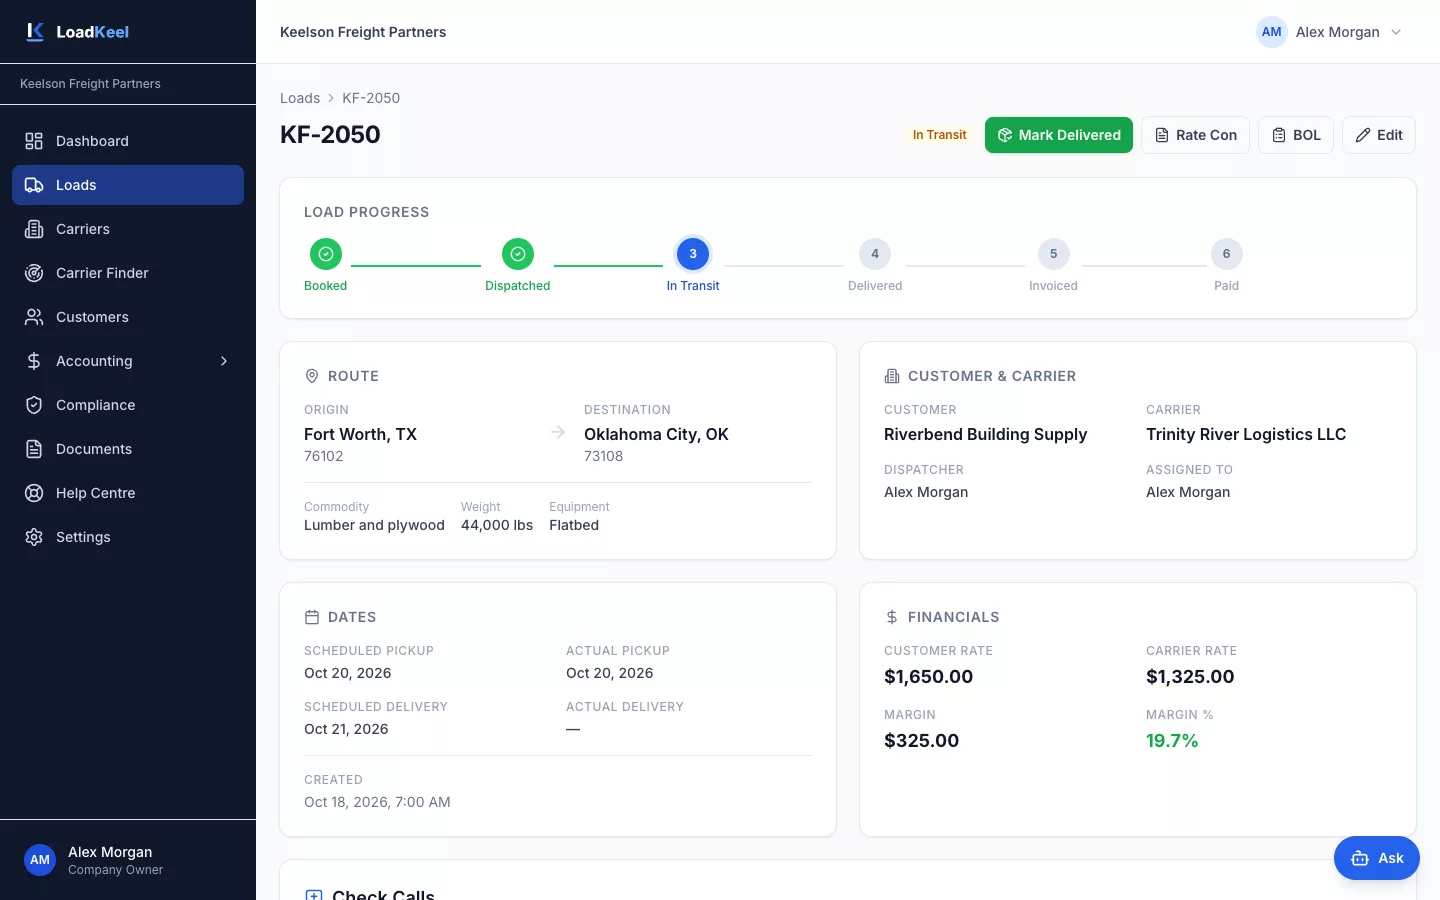This screenshot has height=900, width=1440.
Task: Expand the Accounting submenu chevron
Action: pos(224,361)
